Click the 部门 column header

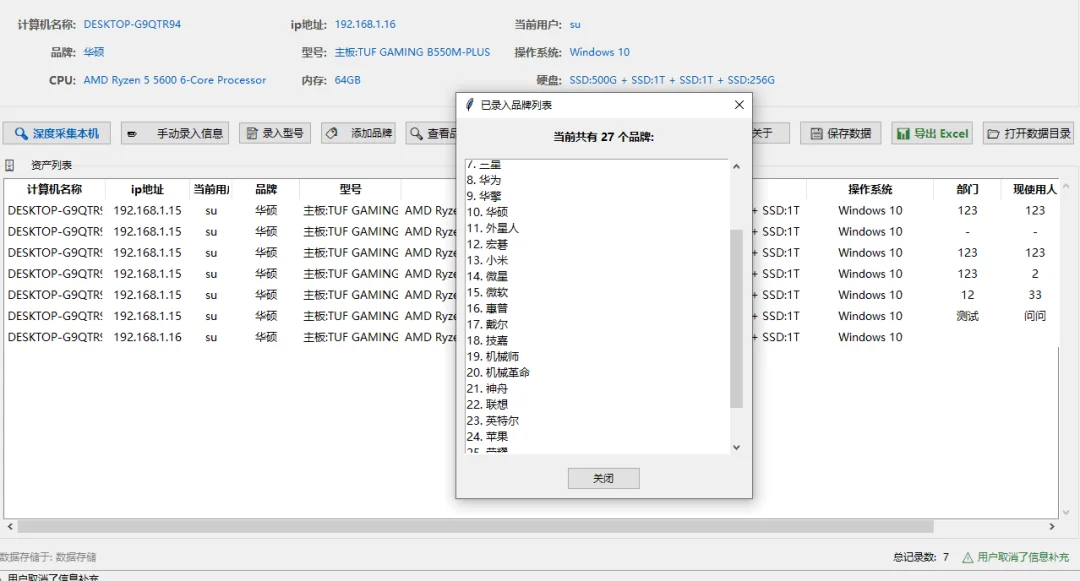(x=967, y=189)
